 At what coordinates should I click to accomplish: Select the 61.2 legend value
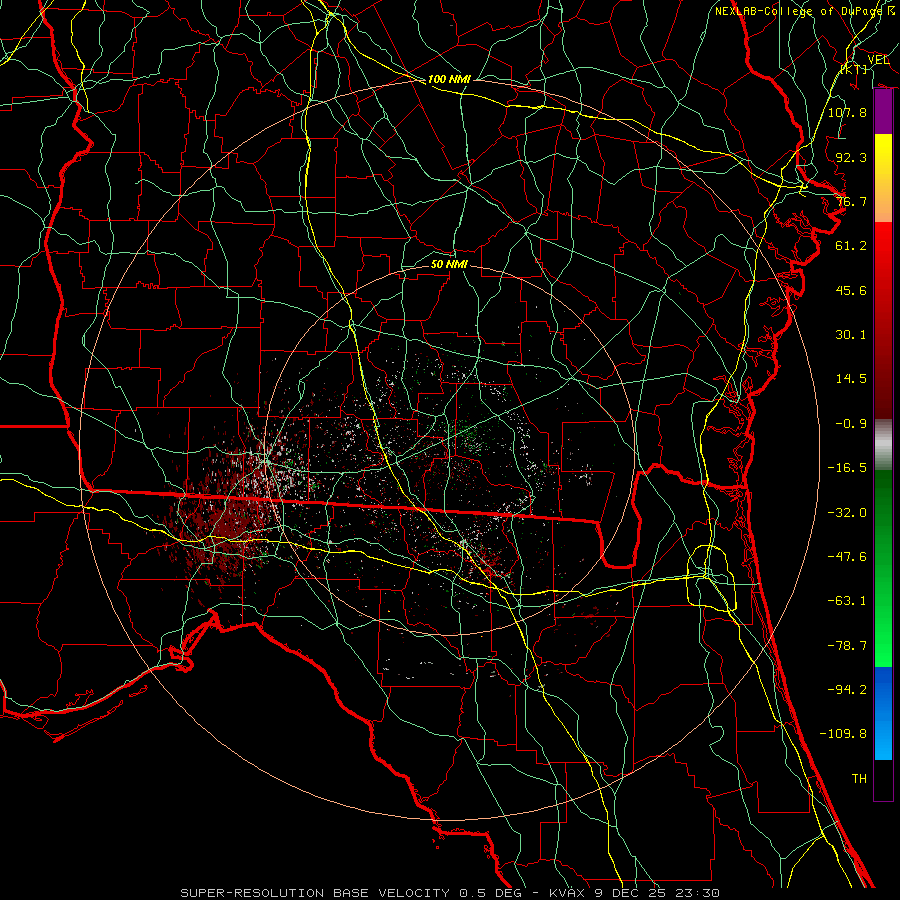pos(851,246)
